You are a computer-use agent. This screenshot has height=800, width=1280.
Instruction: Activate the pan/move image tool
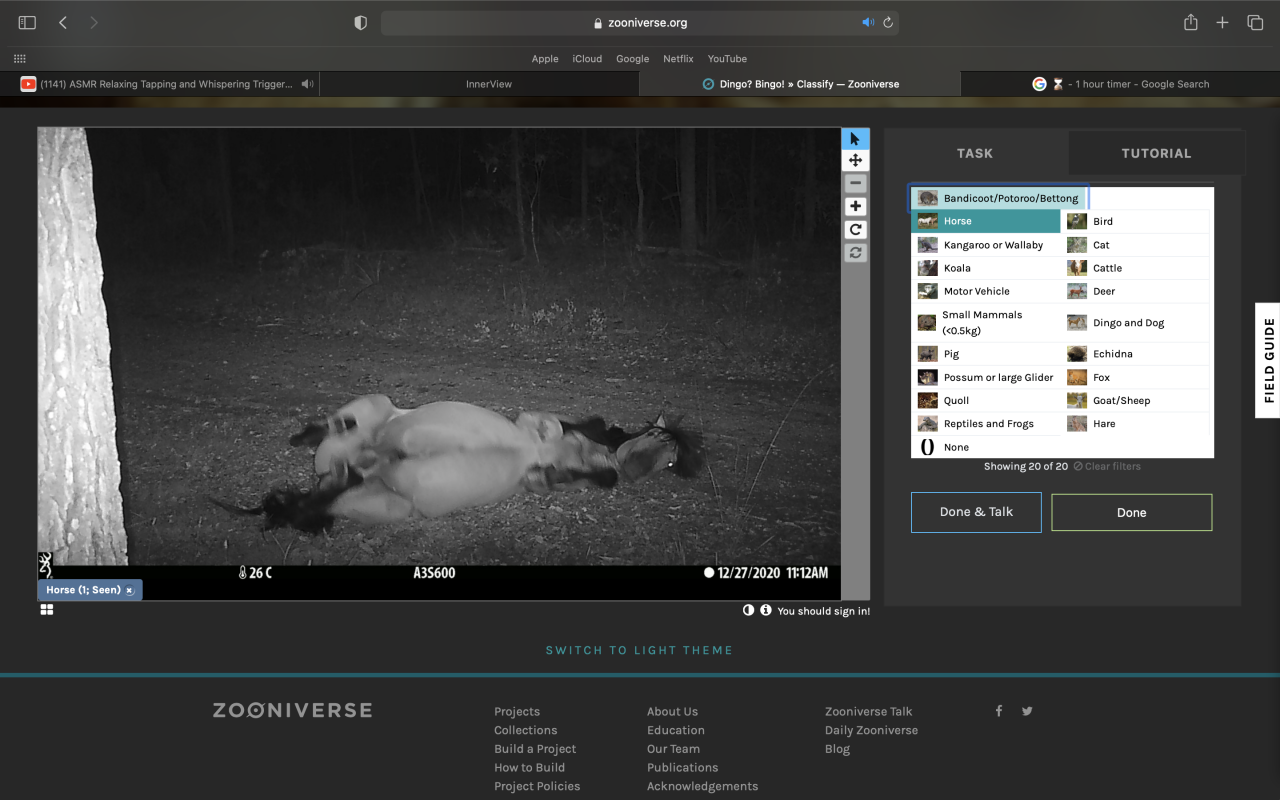click(x=855, y=161)
